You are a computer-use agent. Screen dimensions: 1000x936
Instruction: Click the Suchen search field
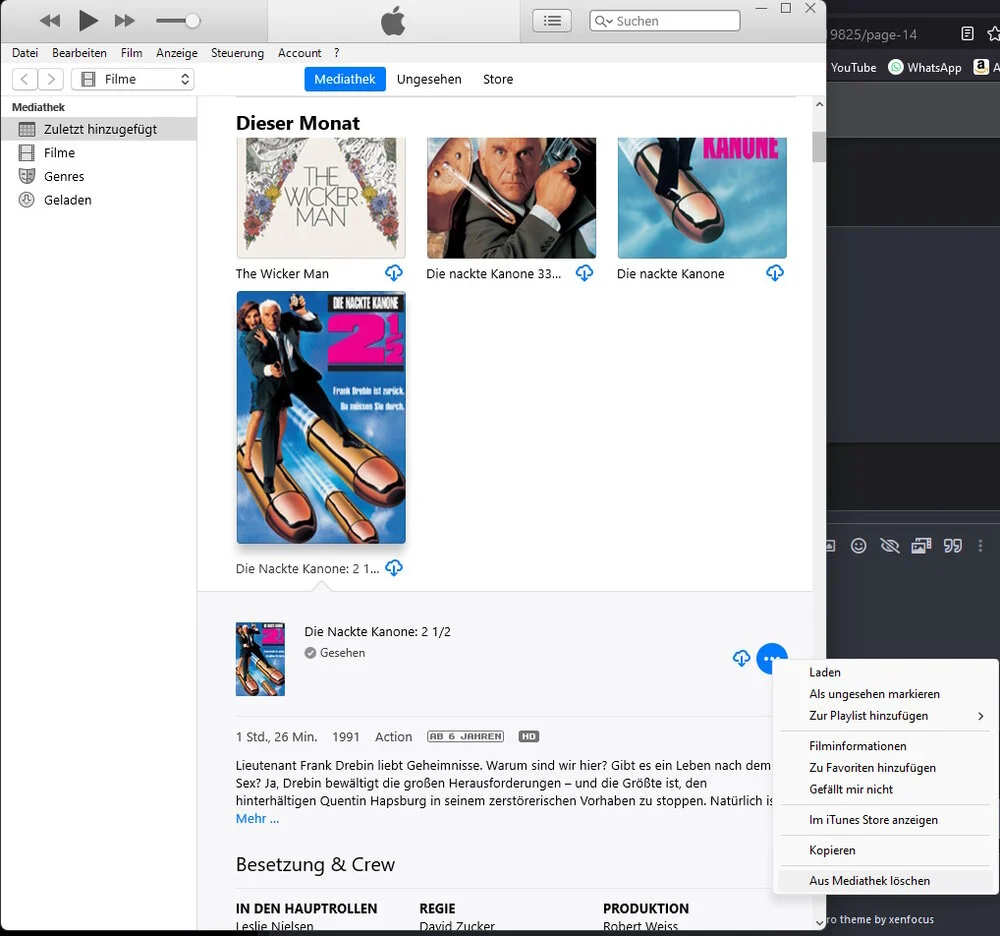click(x=665, y=21)
